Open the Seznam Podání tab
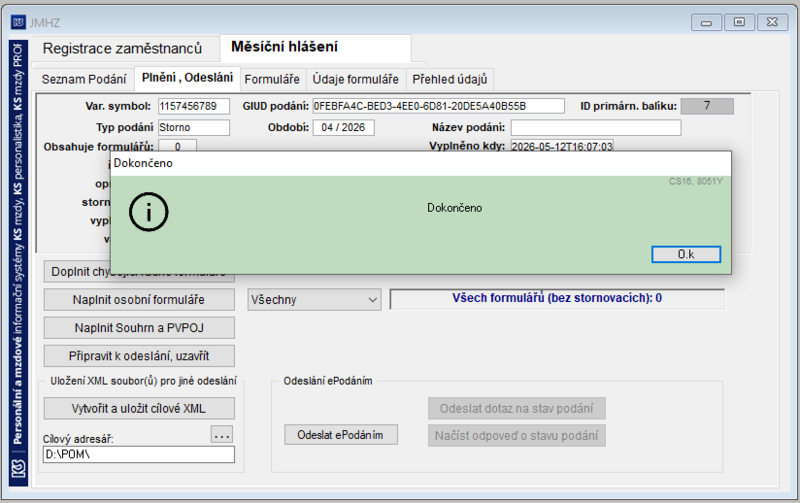 pos(84,80)
